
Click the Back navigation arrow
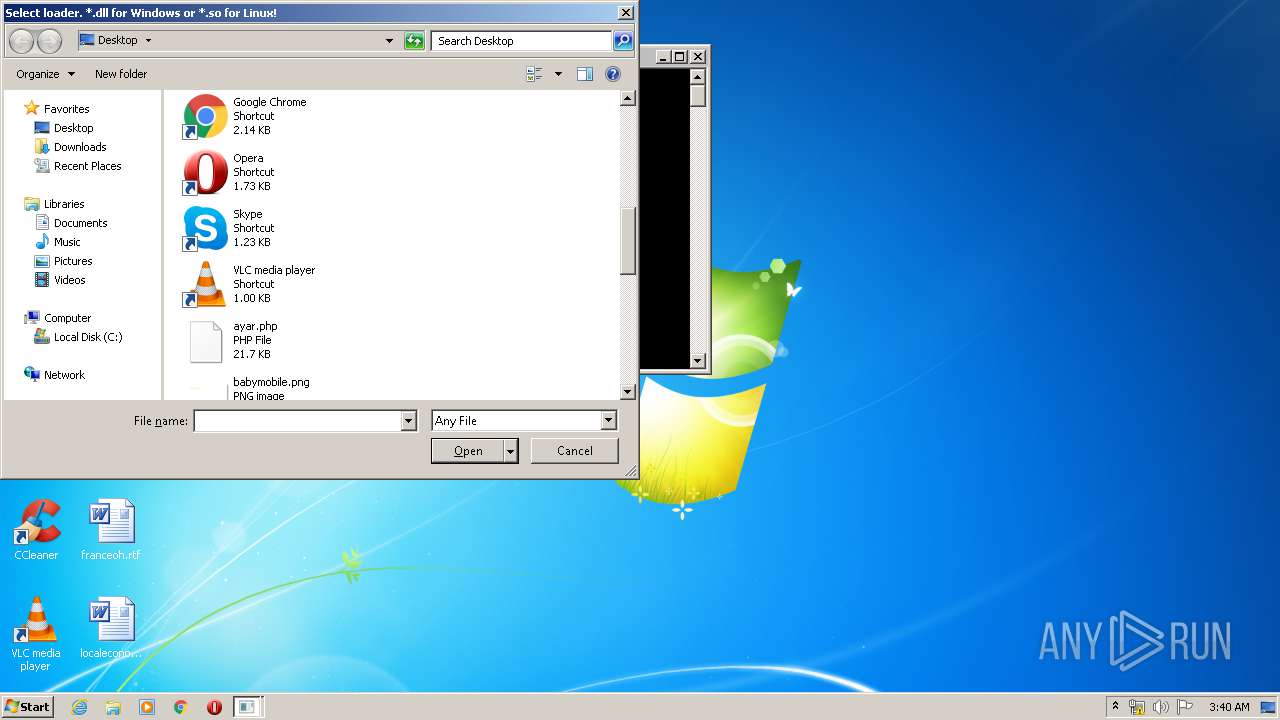click(21, 41)
